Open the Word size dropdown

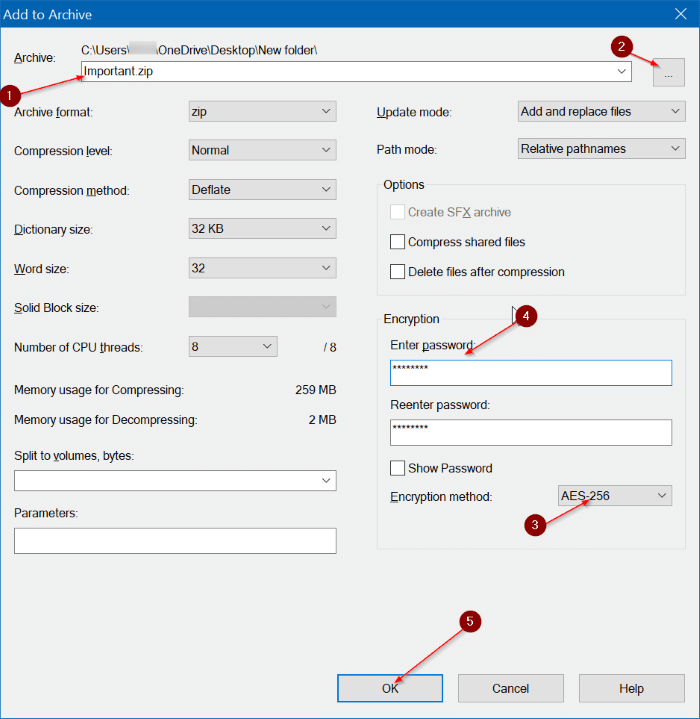coord(262,268)
